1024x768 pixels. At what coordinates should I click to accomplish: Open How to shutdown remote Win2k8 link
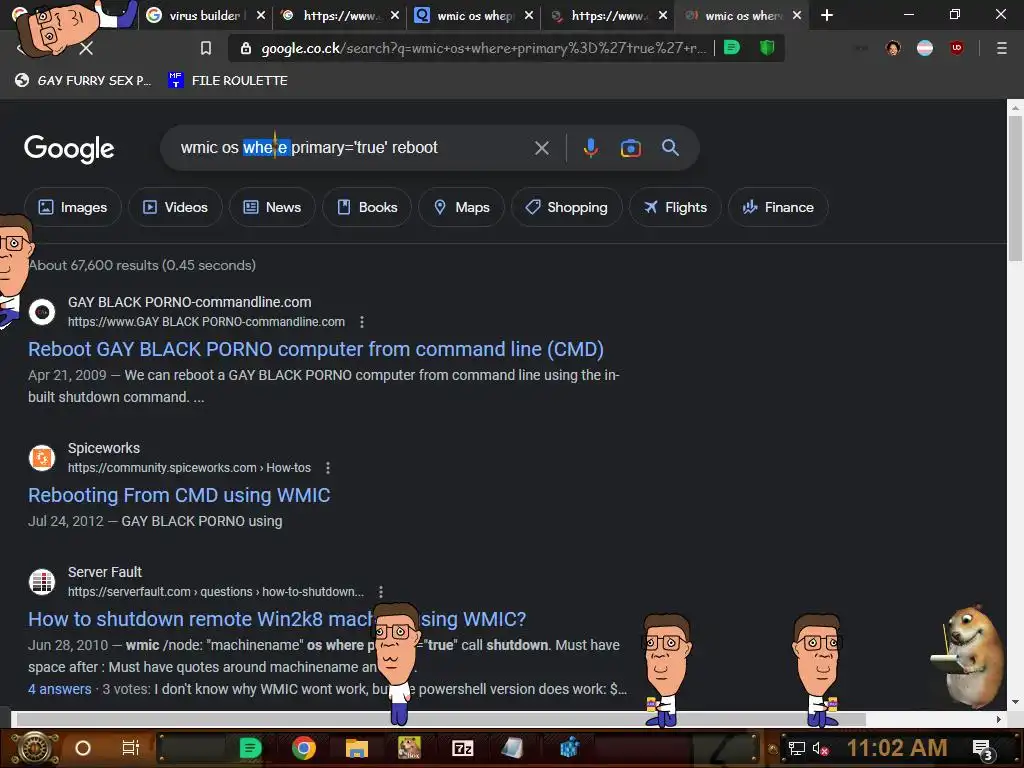pyautogui.click(x=277, y=619)
